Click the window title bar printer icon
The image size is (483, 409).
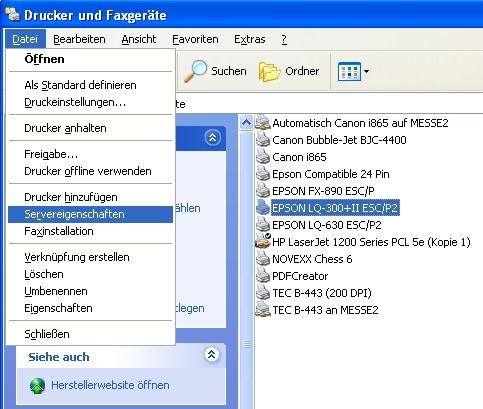pyautogui.click(x=12, y=14)
